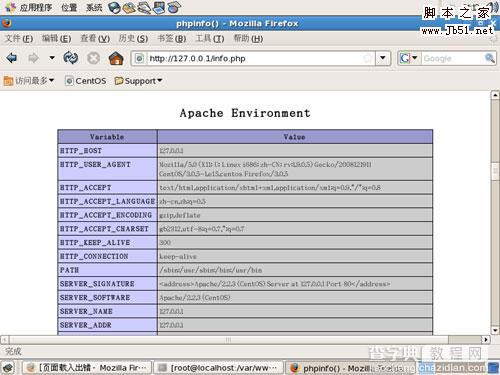500x375 pixels.
Task: Expand the Support bookmarks folder
Action: [138, 81]
